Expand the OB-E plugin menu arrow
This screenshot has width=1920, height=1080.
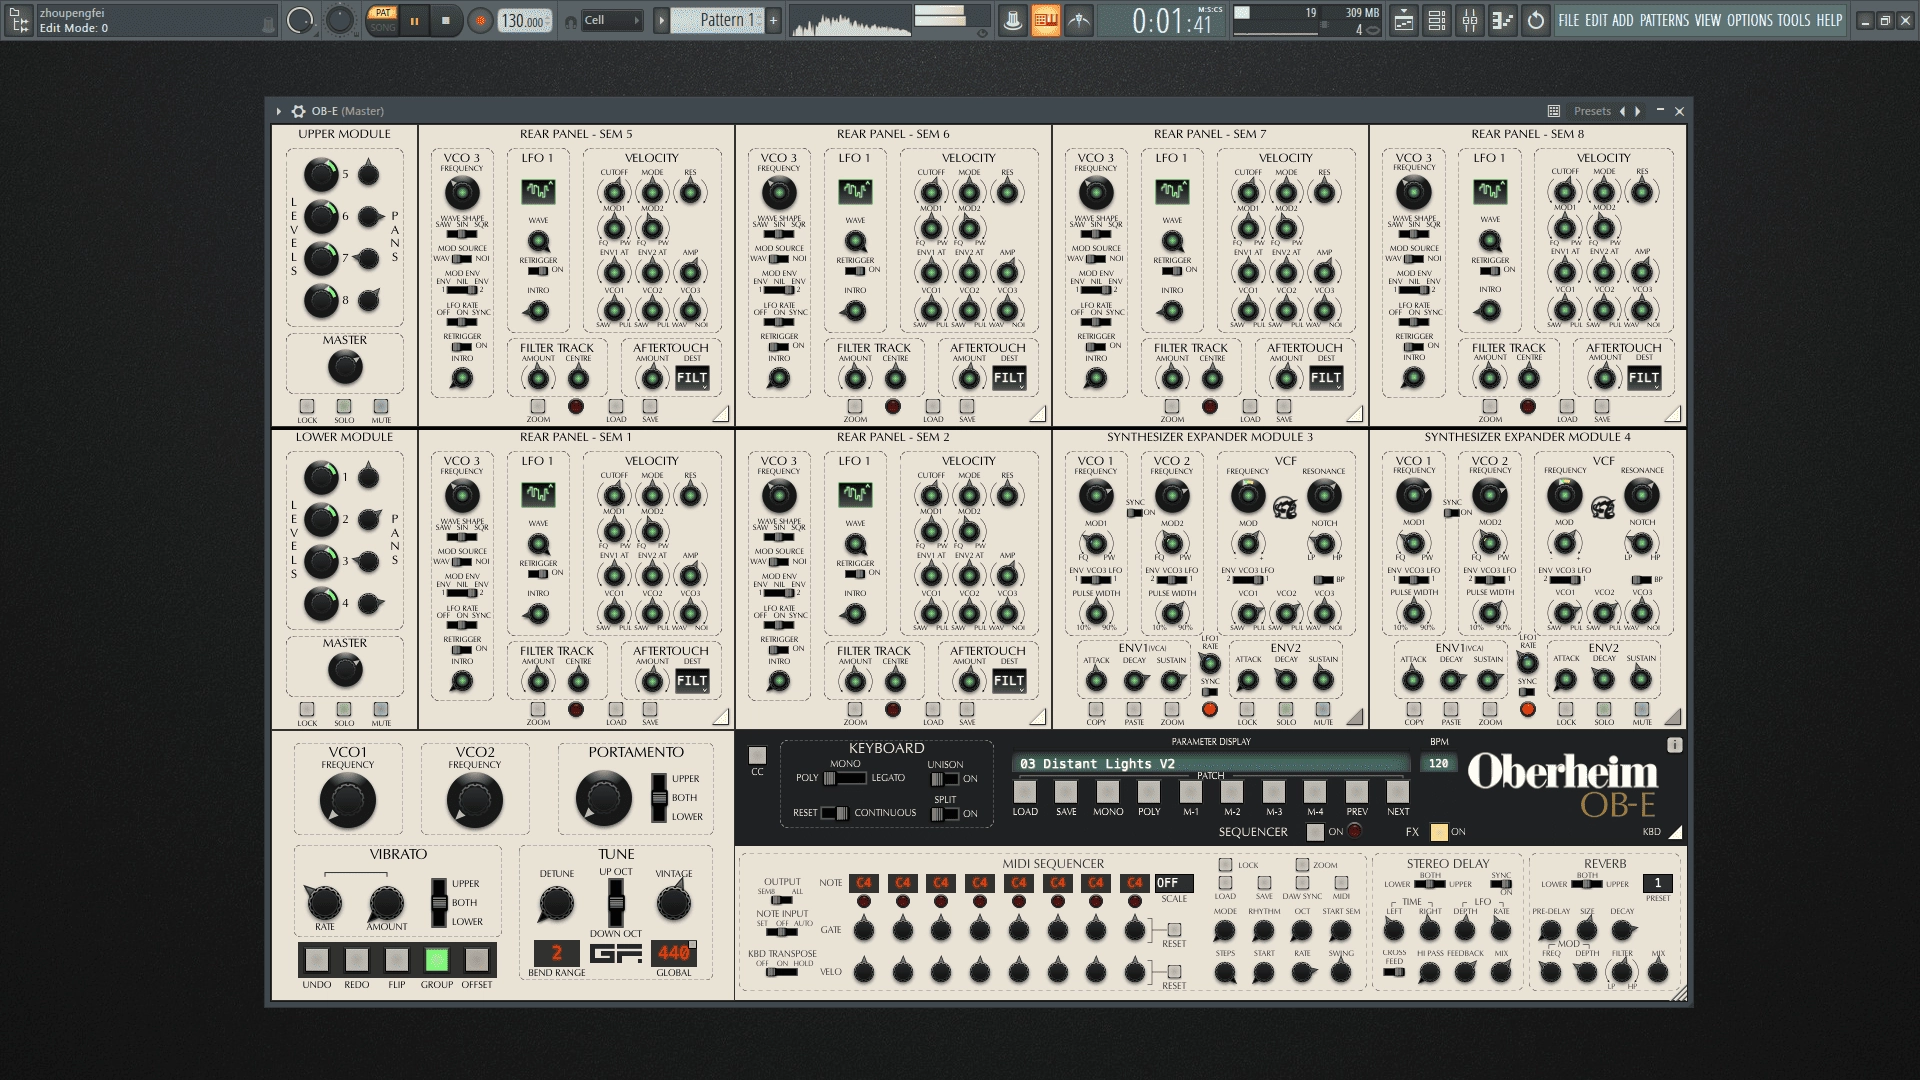coord(279,111)
